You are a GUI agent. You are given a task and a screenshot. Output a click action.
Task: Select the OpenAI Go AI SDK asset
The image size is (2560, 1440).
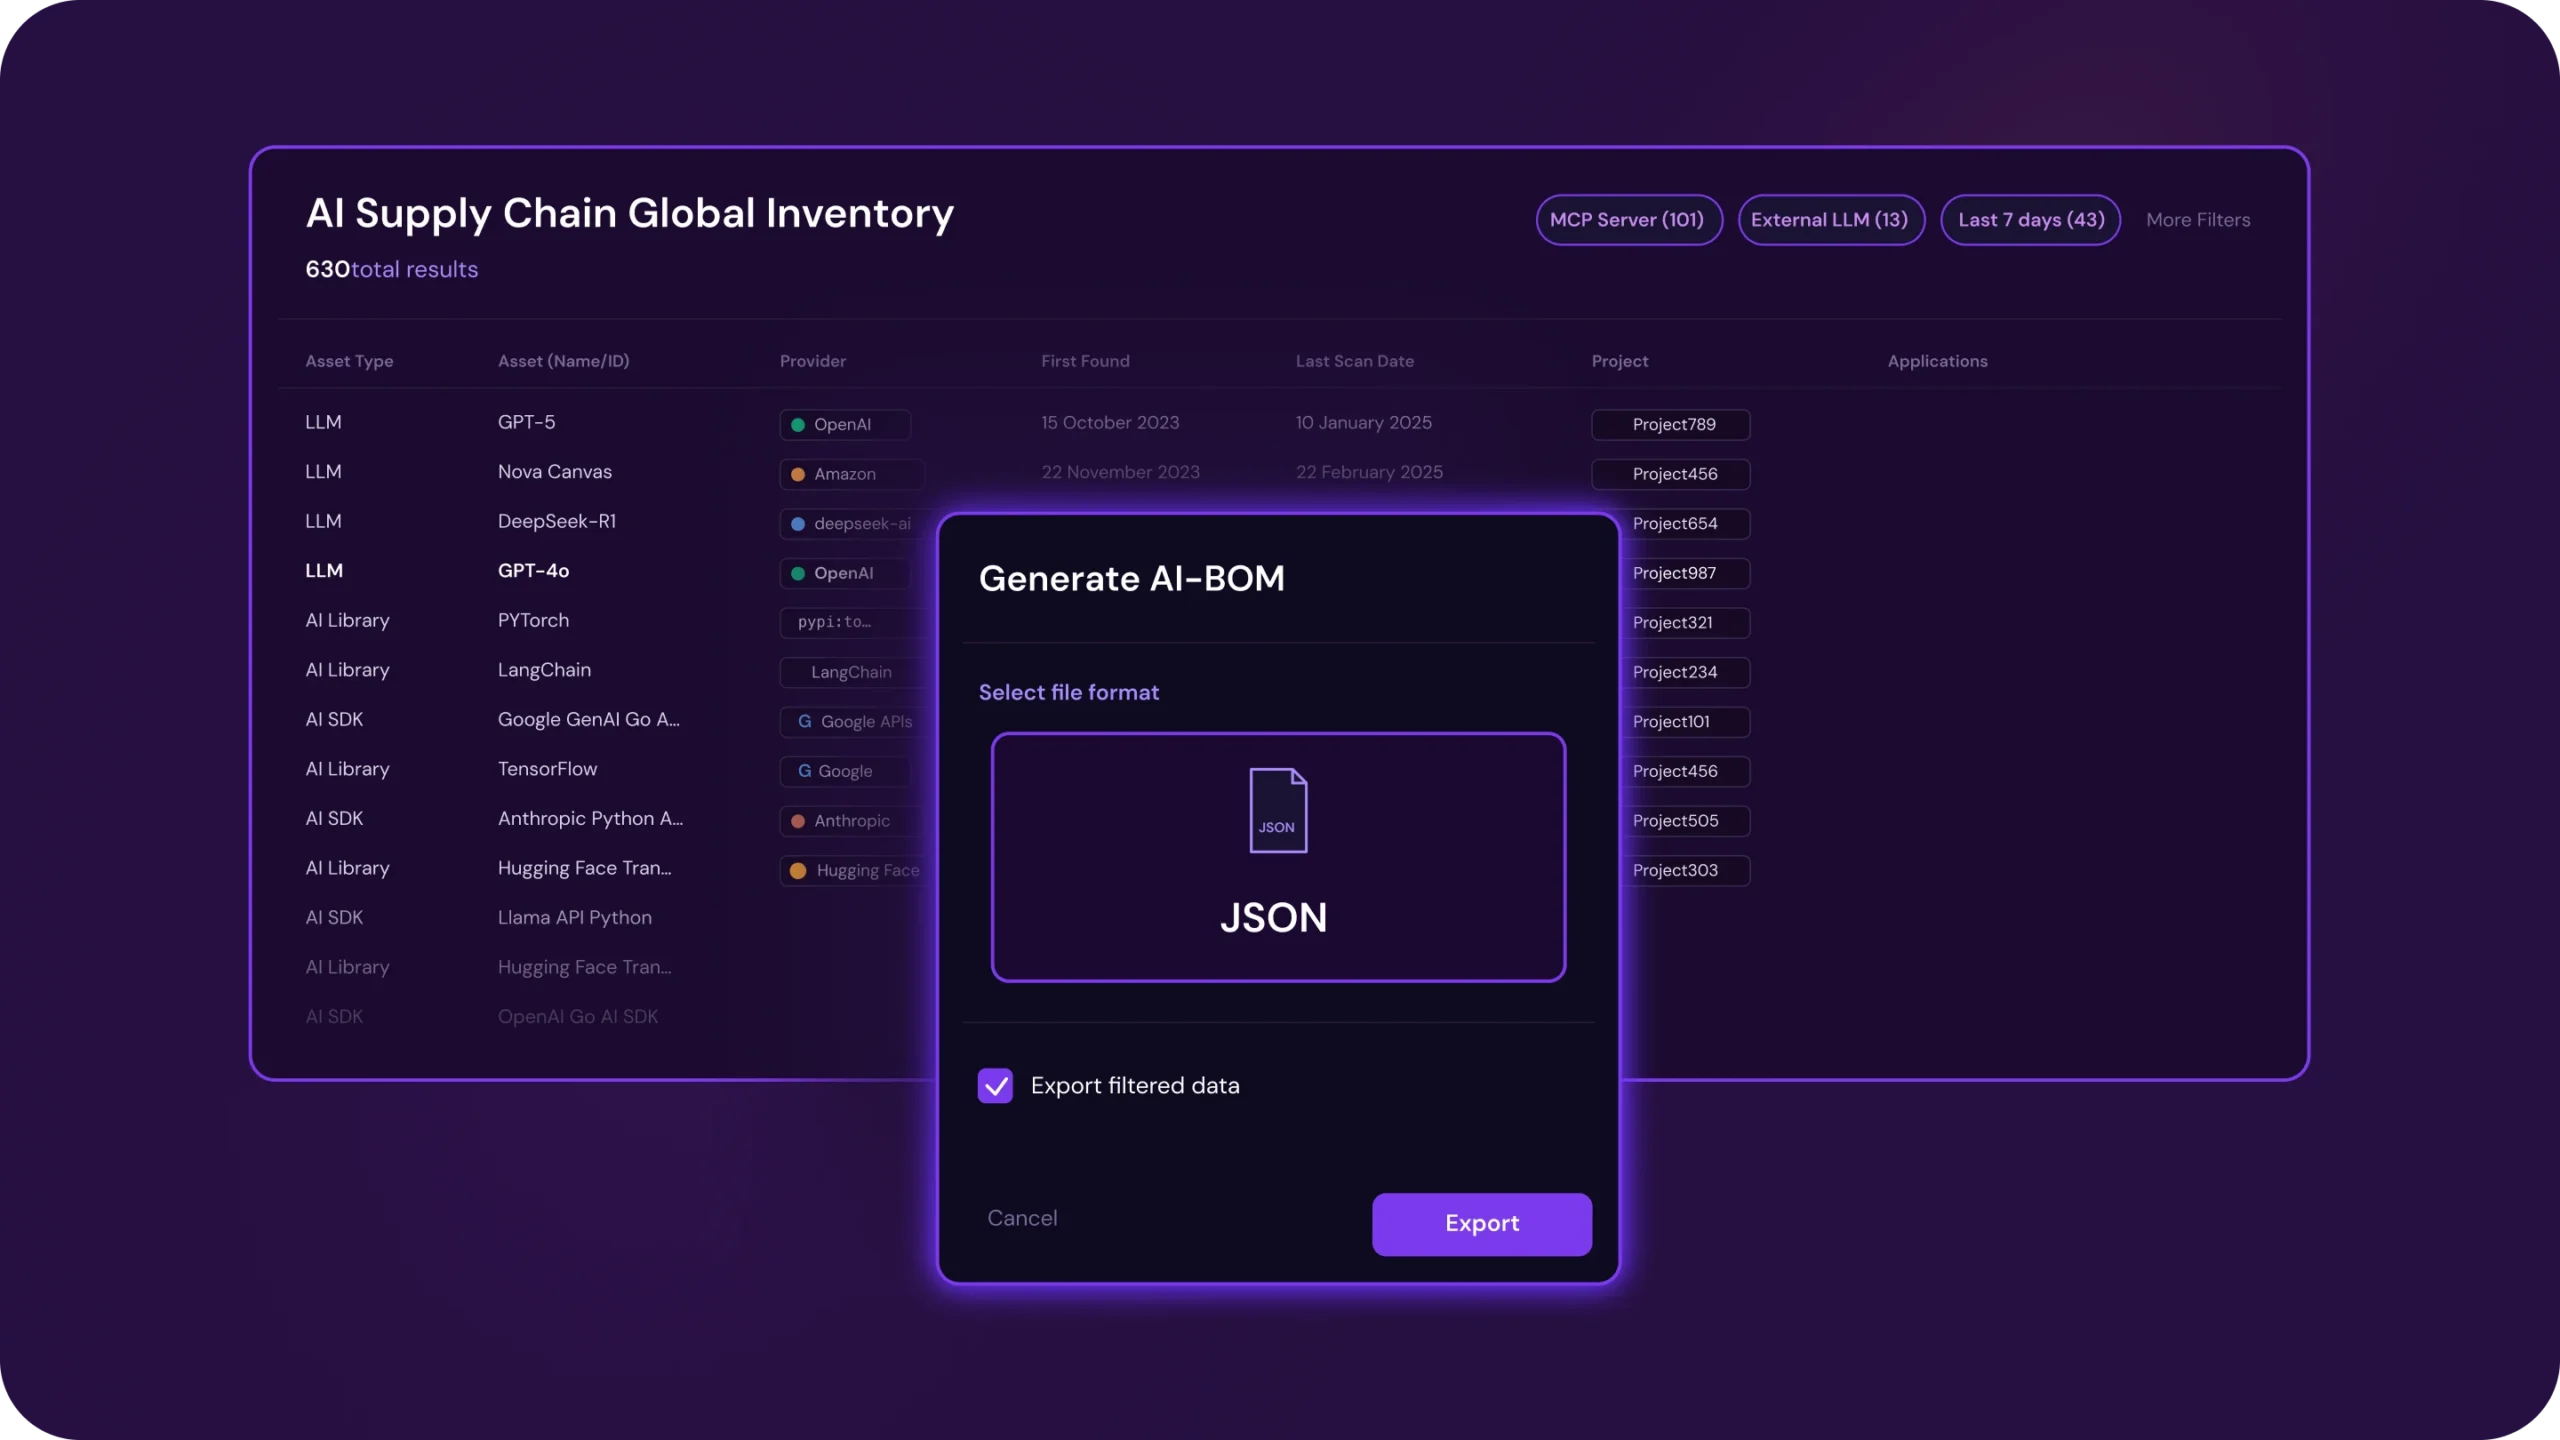(x=578, y=1016)
